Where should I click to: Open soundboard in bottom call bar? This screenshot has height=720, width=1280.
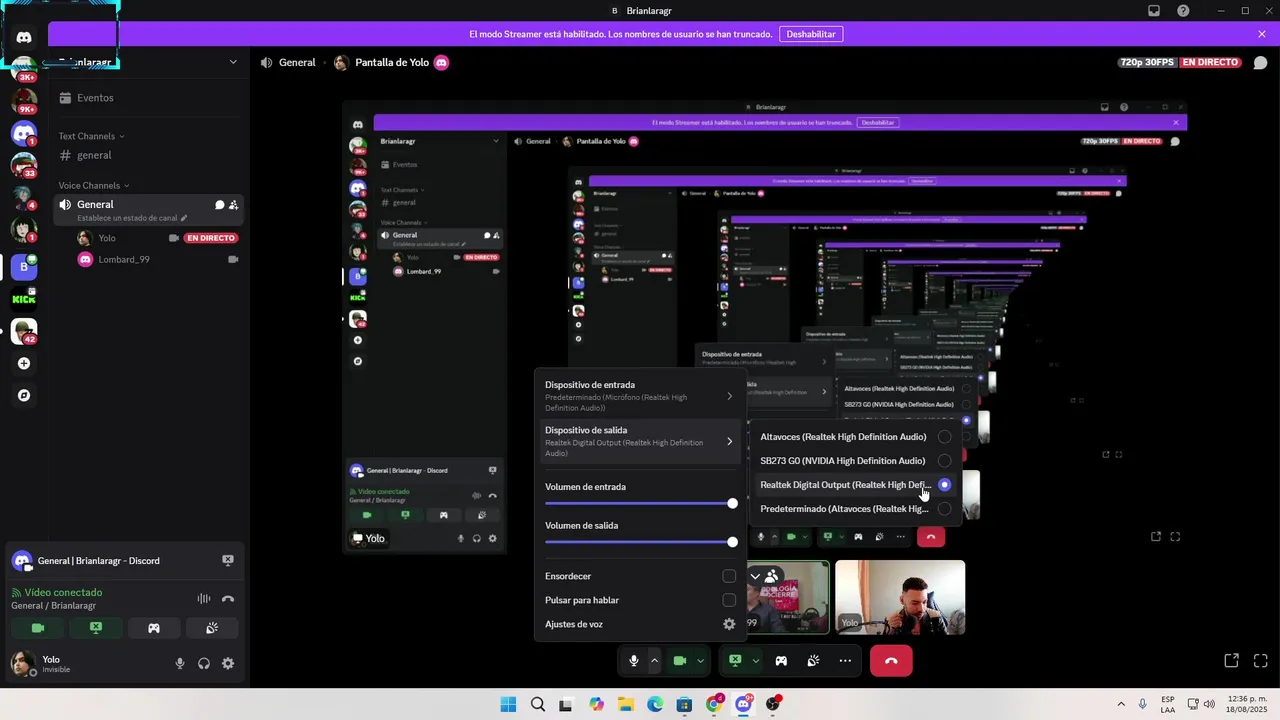pos(814,661)
